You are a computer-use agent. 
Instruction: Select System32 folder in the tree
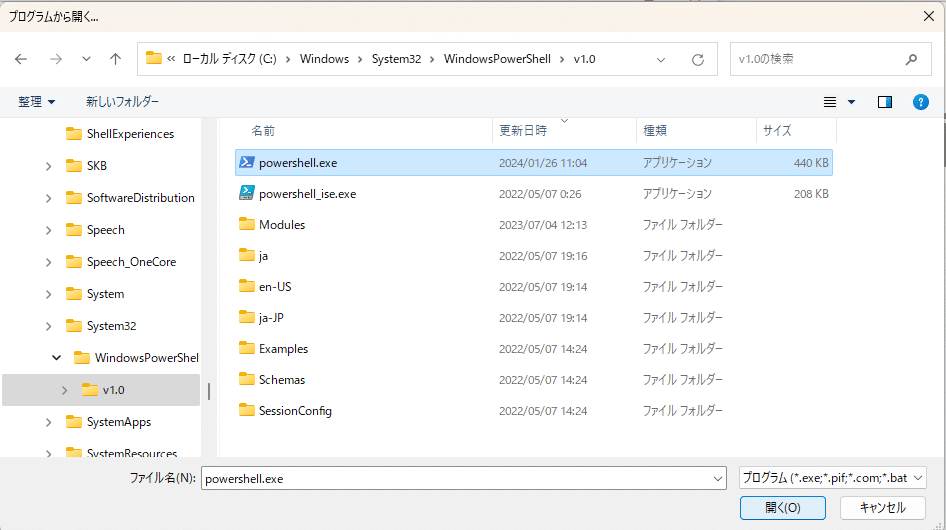coord(112,326)
